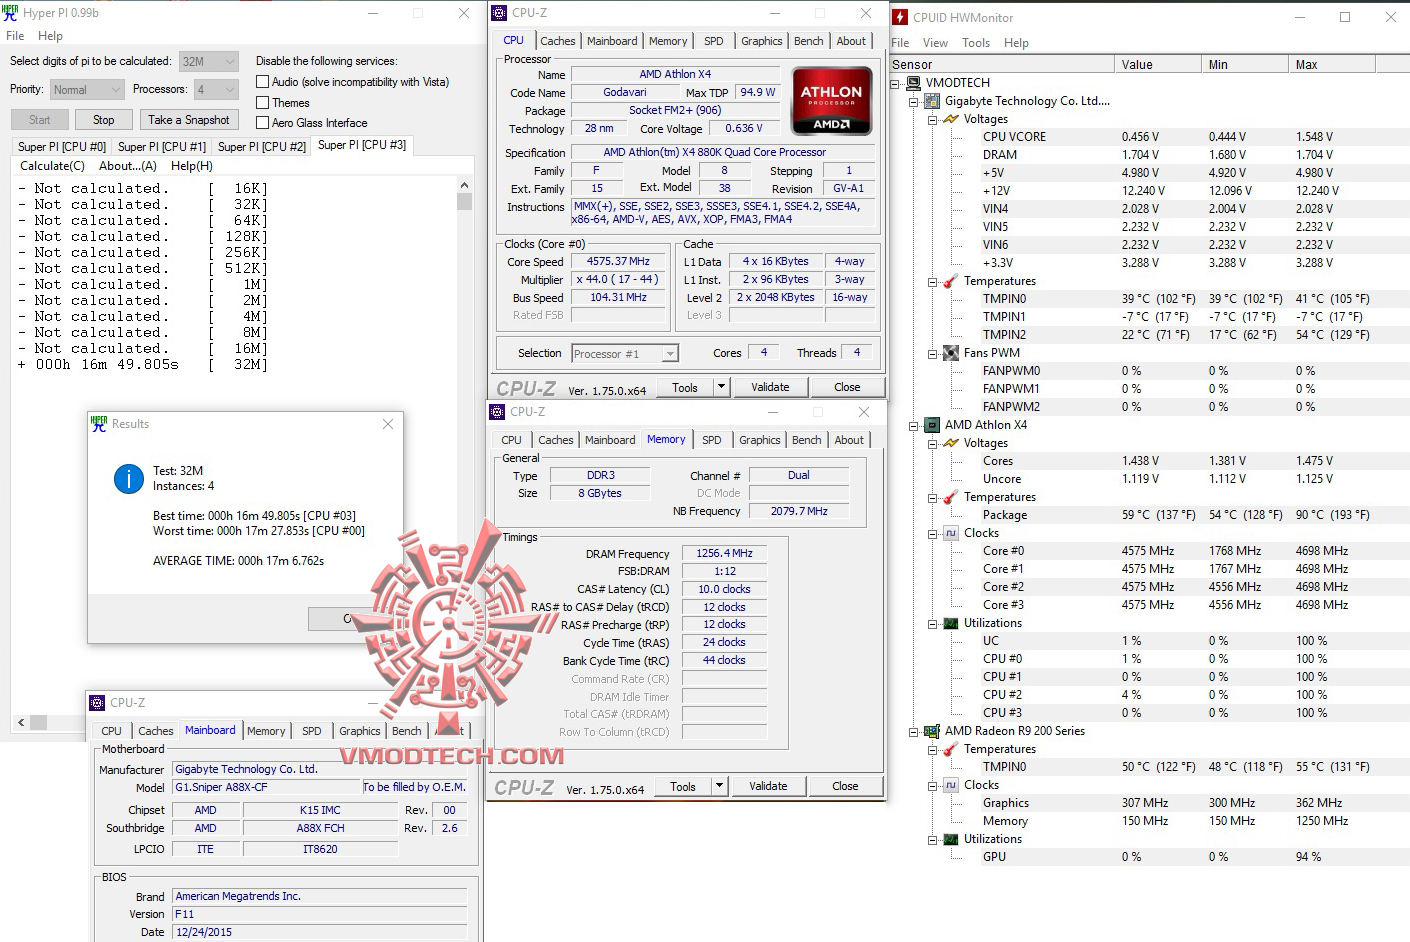Open the digits of pi 32M dropdown
1410x942 pixels.
(x=209, y=61)
